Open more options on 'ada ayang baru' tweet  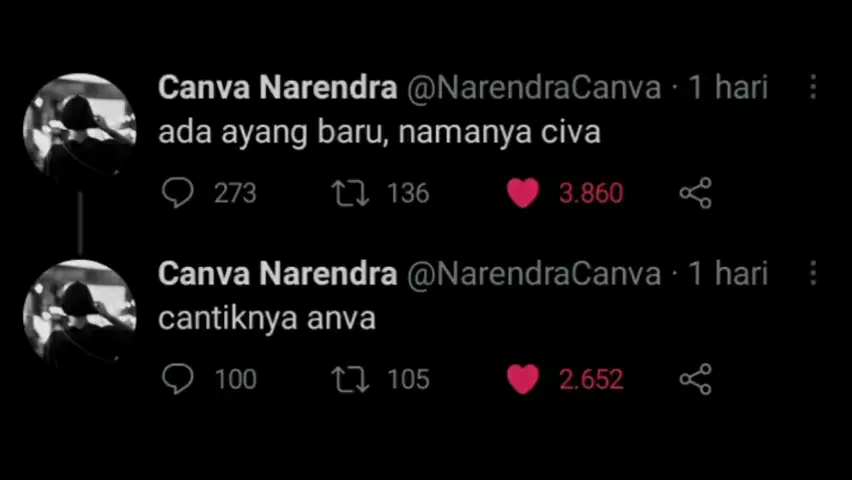click(x=813, y=88)
